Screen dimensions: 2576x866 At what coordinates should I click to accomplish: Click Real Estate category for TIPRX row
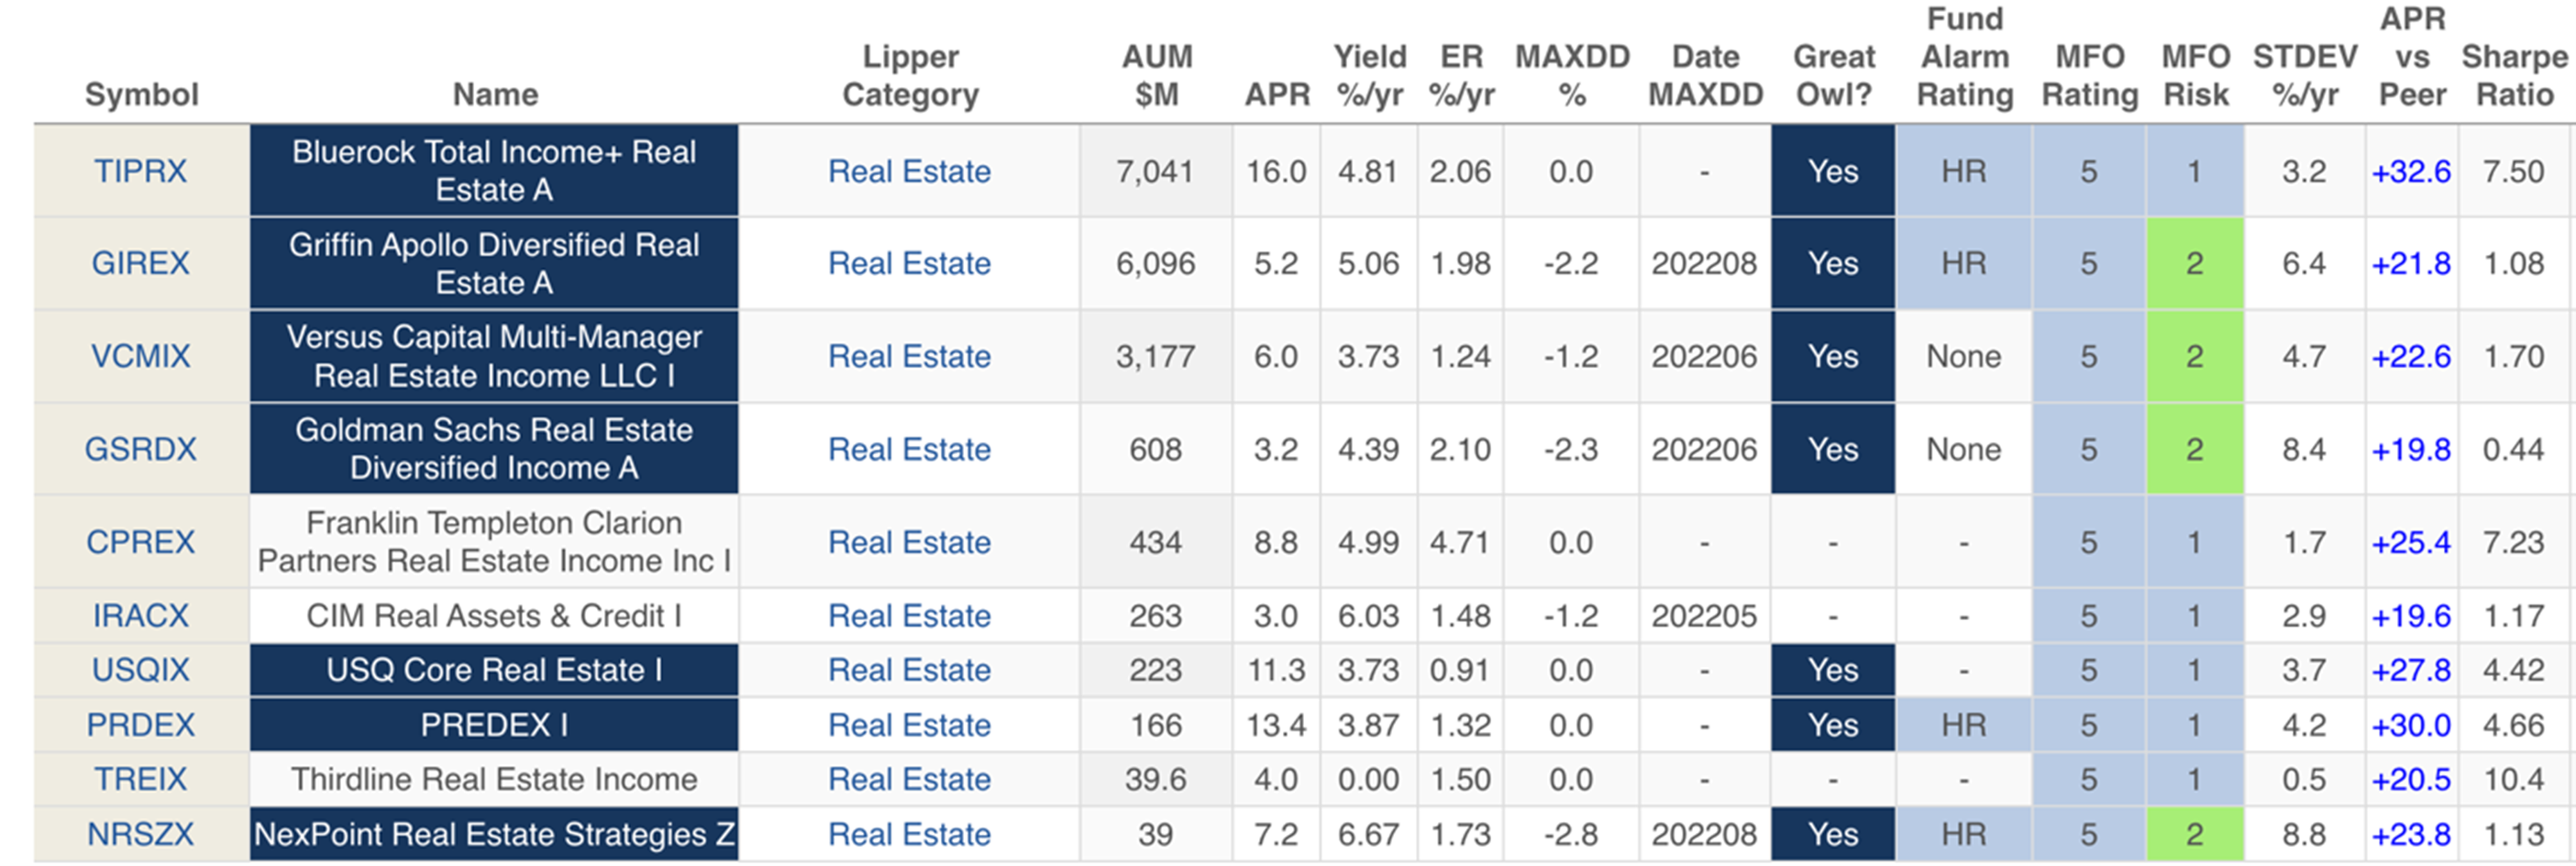[x=909, y=171]
